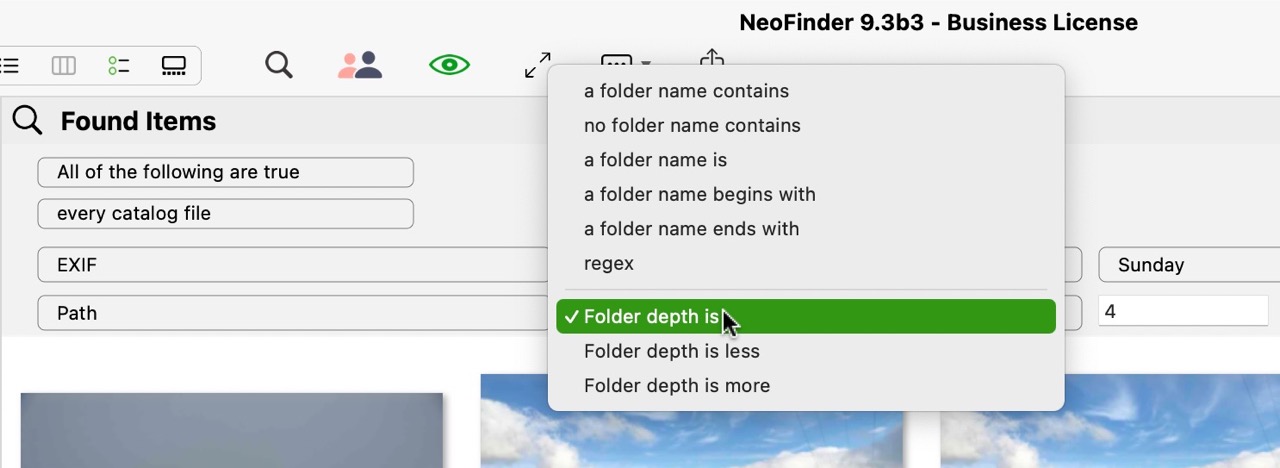1280x468 pixels.
Task: Choose 'Folder depth is less'
Action: tap(806, 351)
